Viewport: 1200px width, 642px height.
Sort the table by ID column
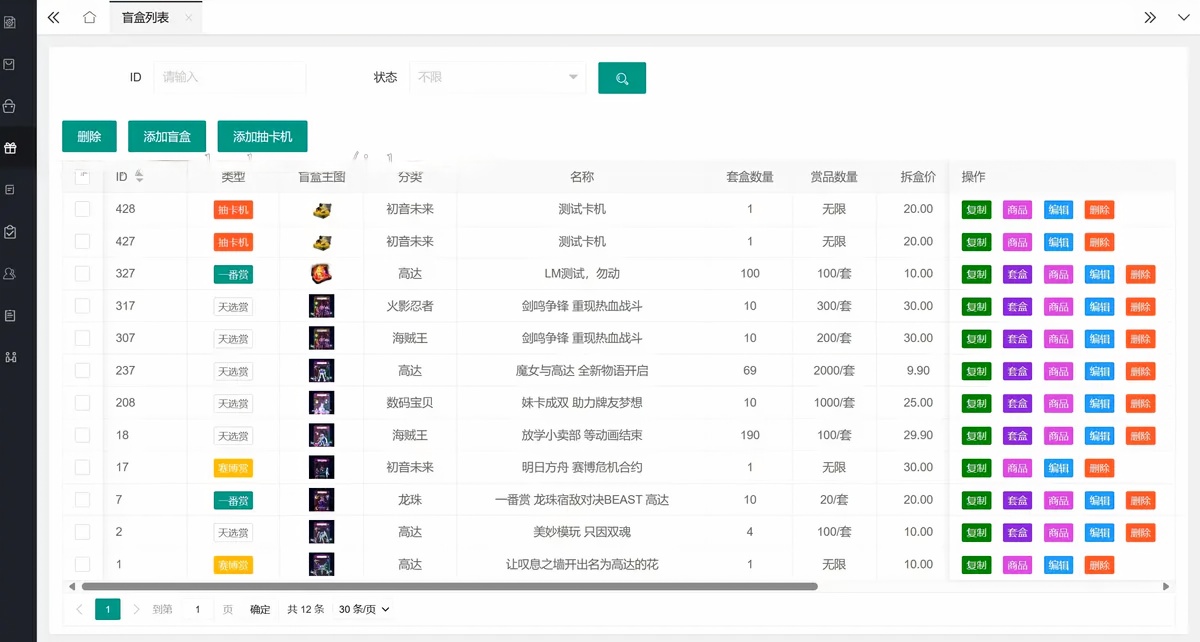coord(139,177)
